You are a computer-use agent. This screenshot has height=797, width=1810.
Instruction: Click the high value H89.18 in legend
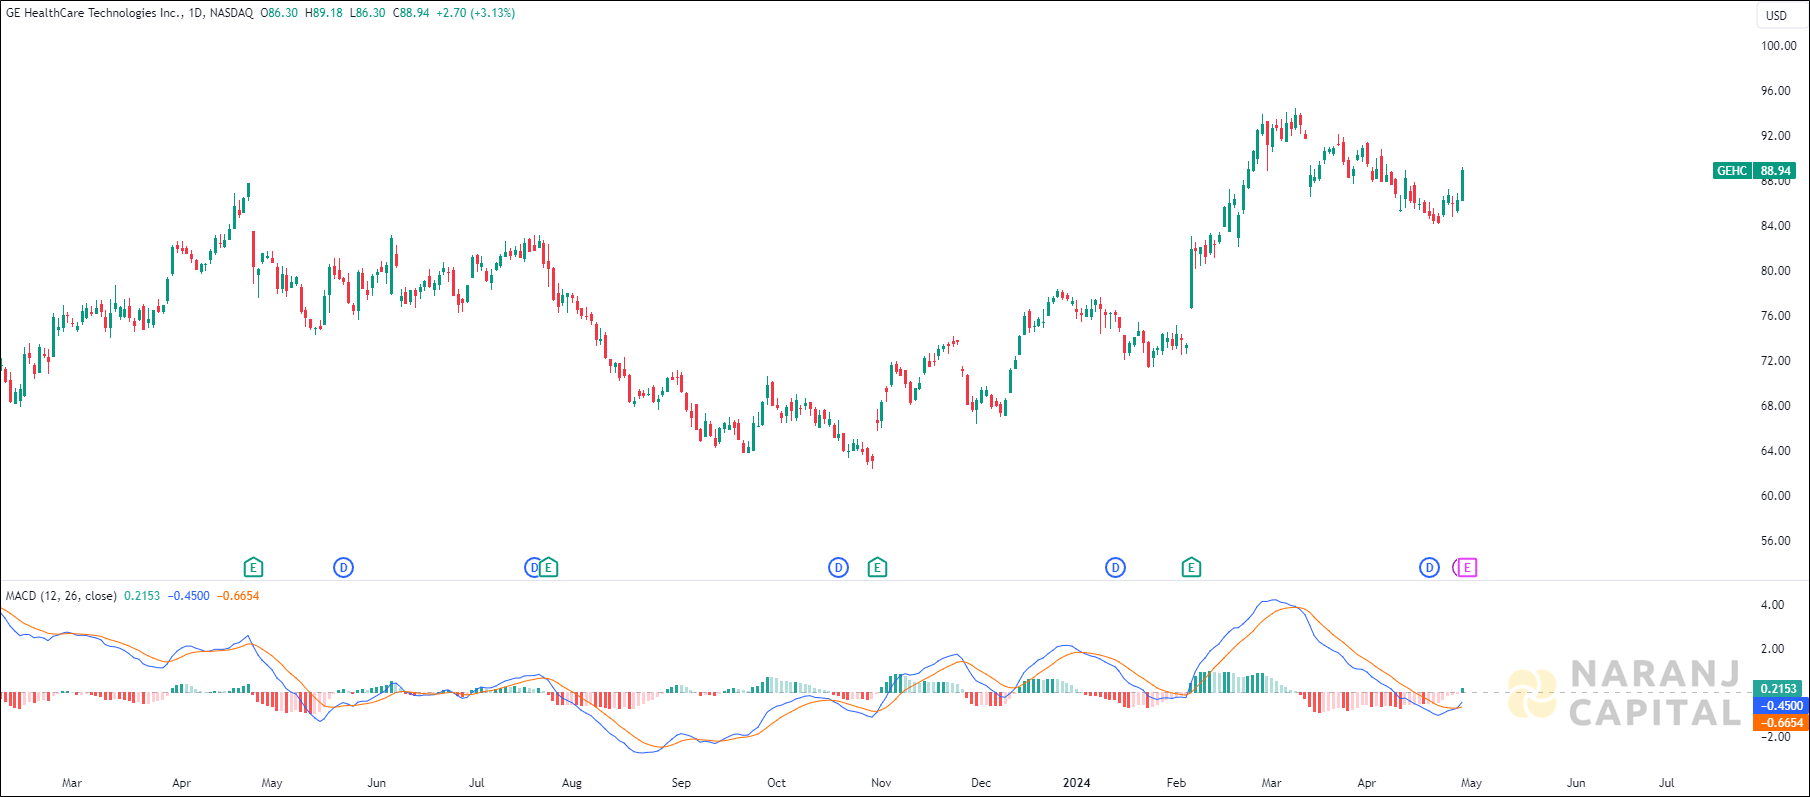pyautogui.click(x=323, y=13)
